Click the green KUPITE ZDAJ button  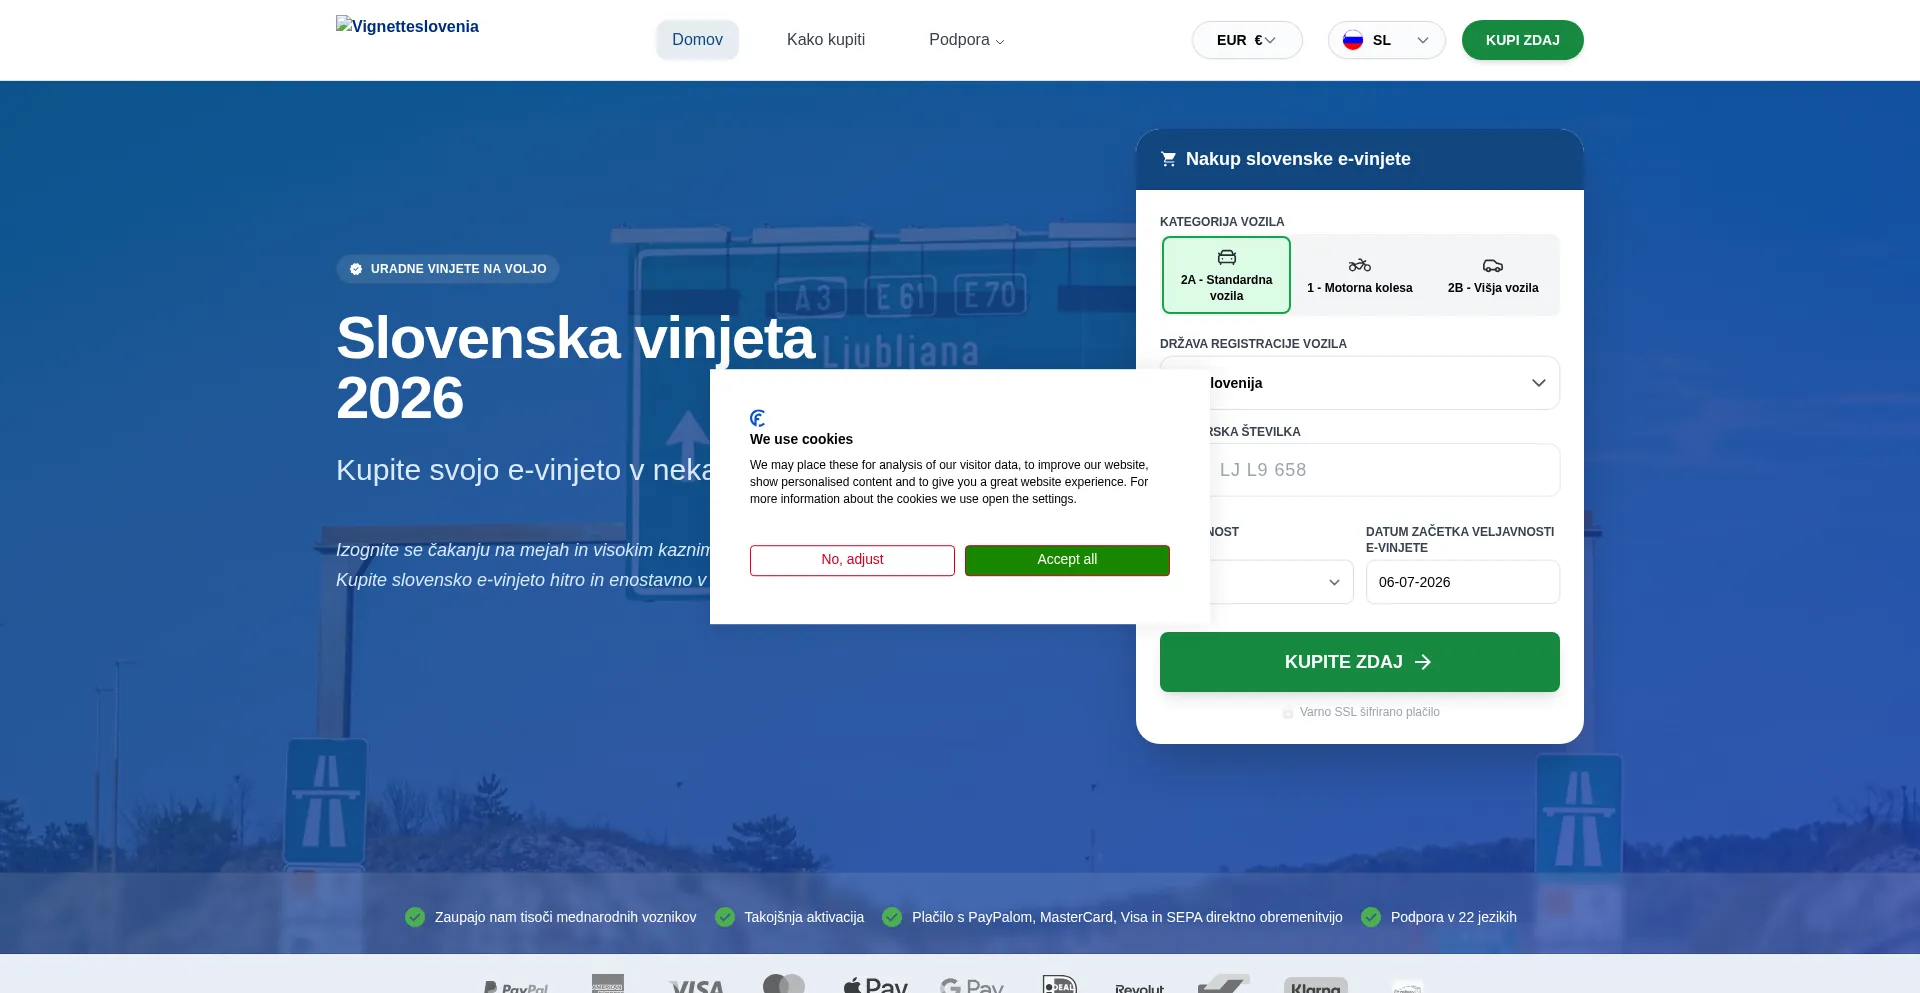pos(1360,662)
